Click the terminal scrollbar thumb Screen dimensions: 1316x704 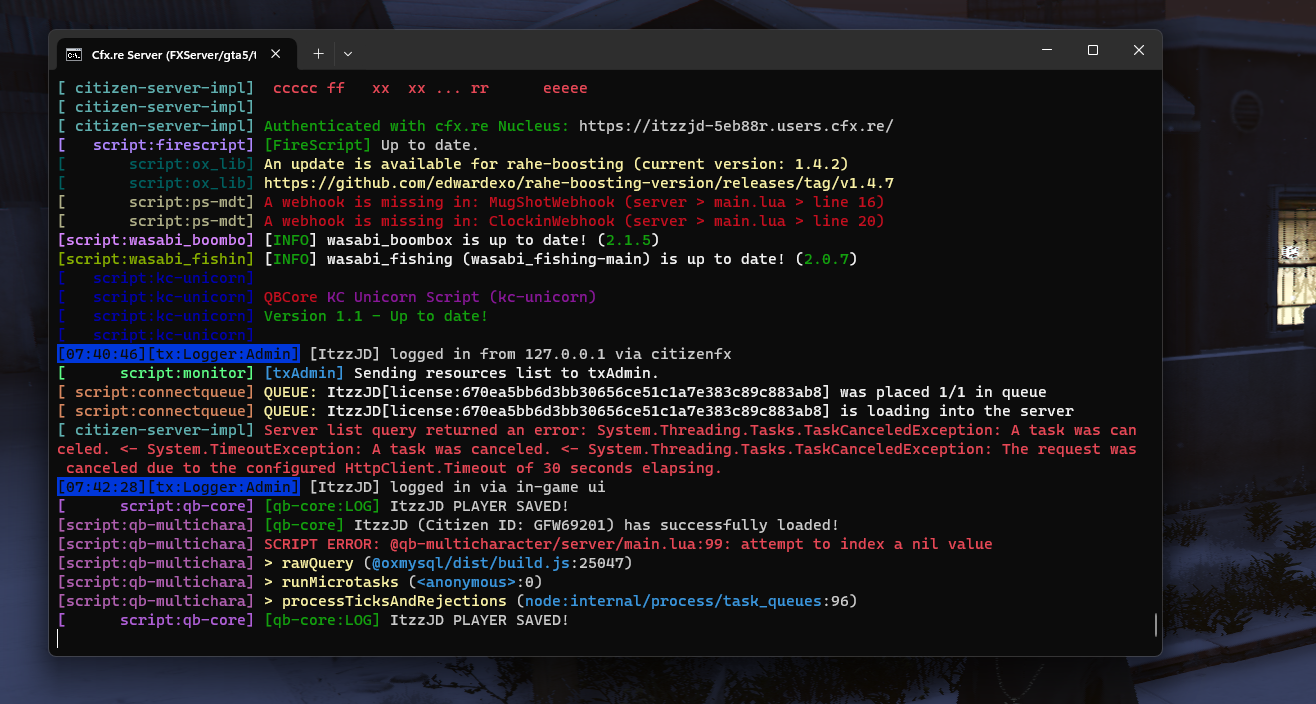coord(1156,625)
